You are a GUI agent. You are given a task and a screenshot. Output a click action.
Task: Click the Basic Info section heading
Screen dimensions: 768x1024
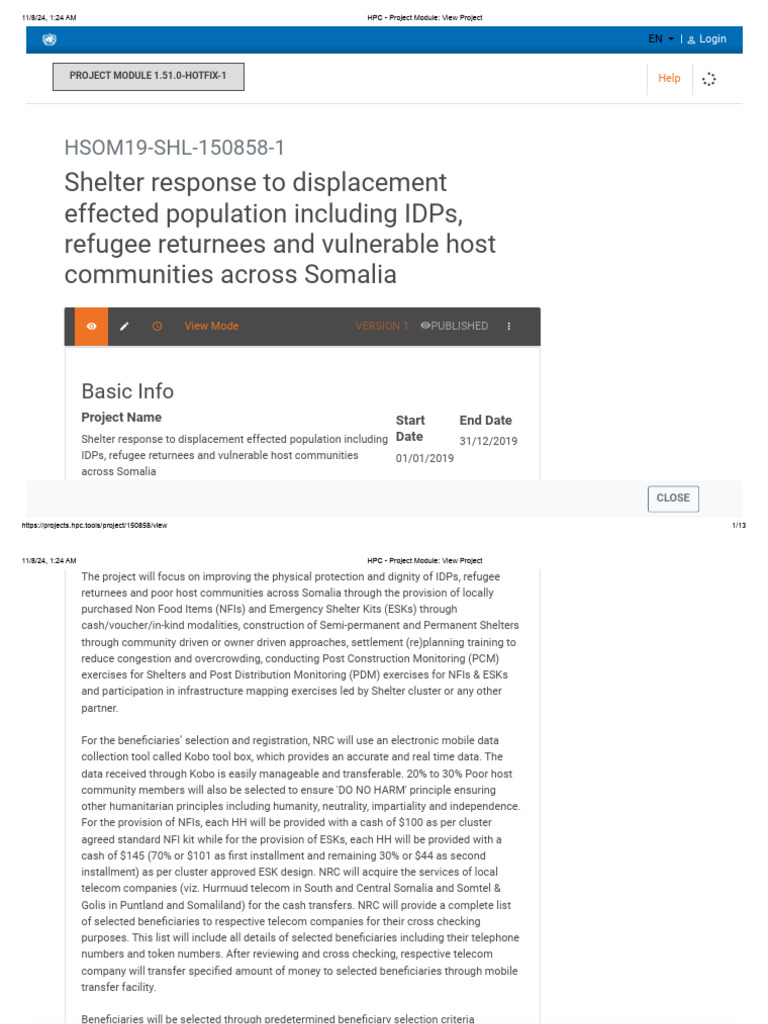(x=127, y=391)
